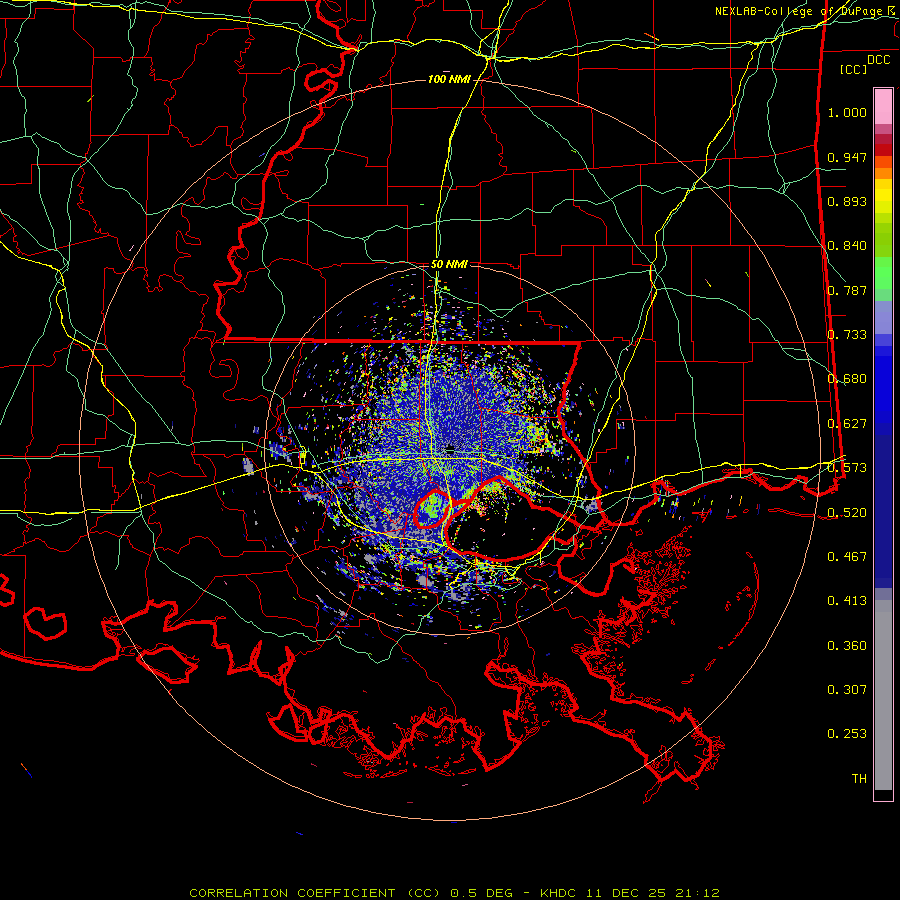Click the 50 NMI range ring label
The height and width of the screenshot is (900, 900).
[449, 264]
